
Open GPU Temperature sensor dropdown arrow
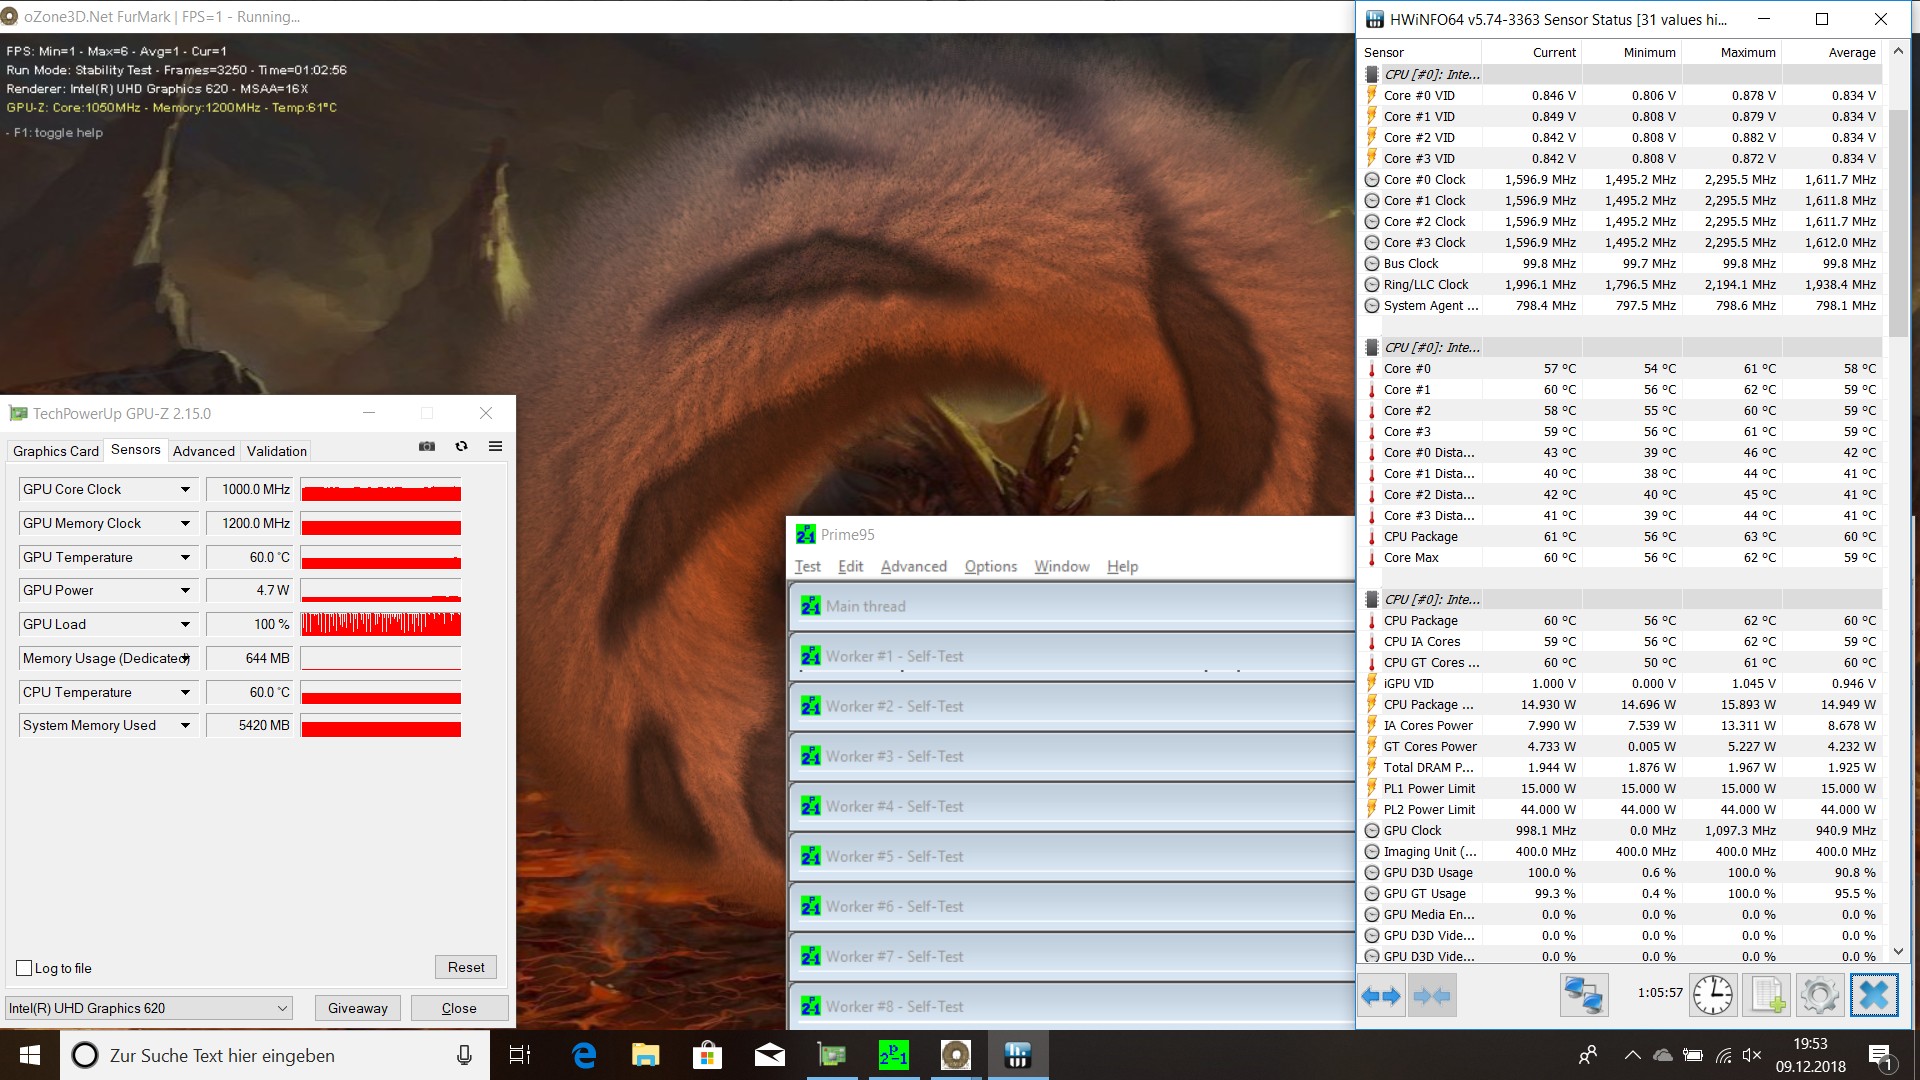(185, 558)
